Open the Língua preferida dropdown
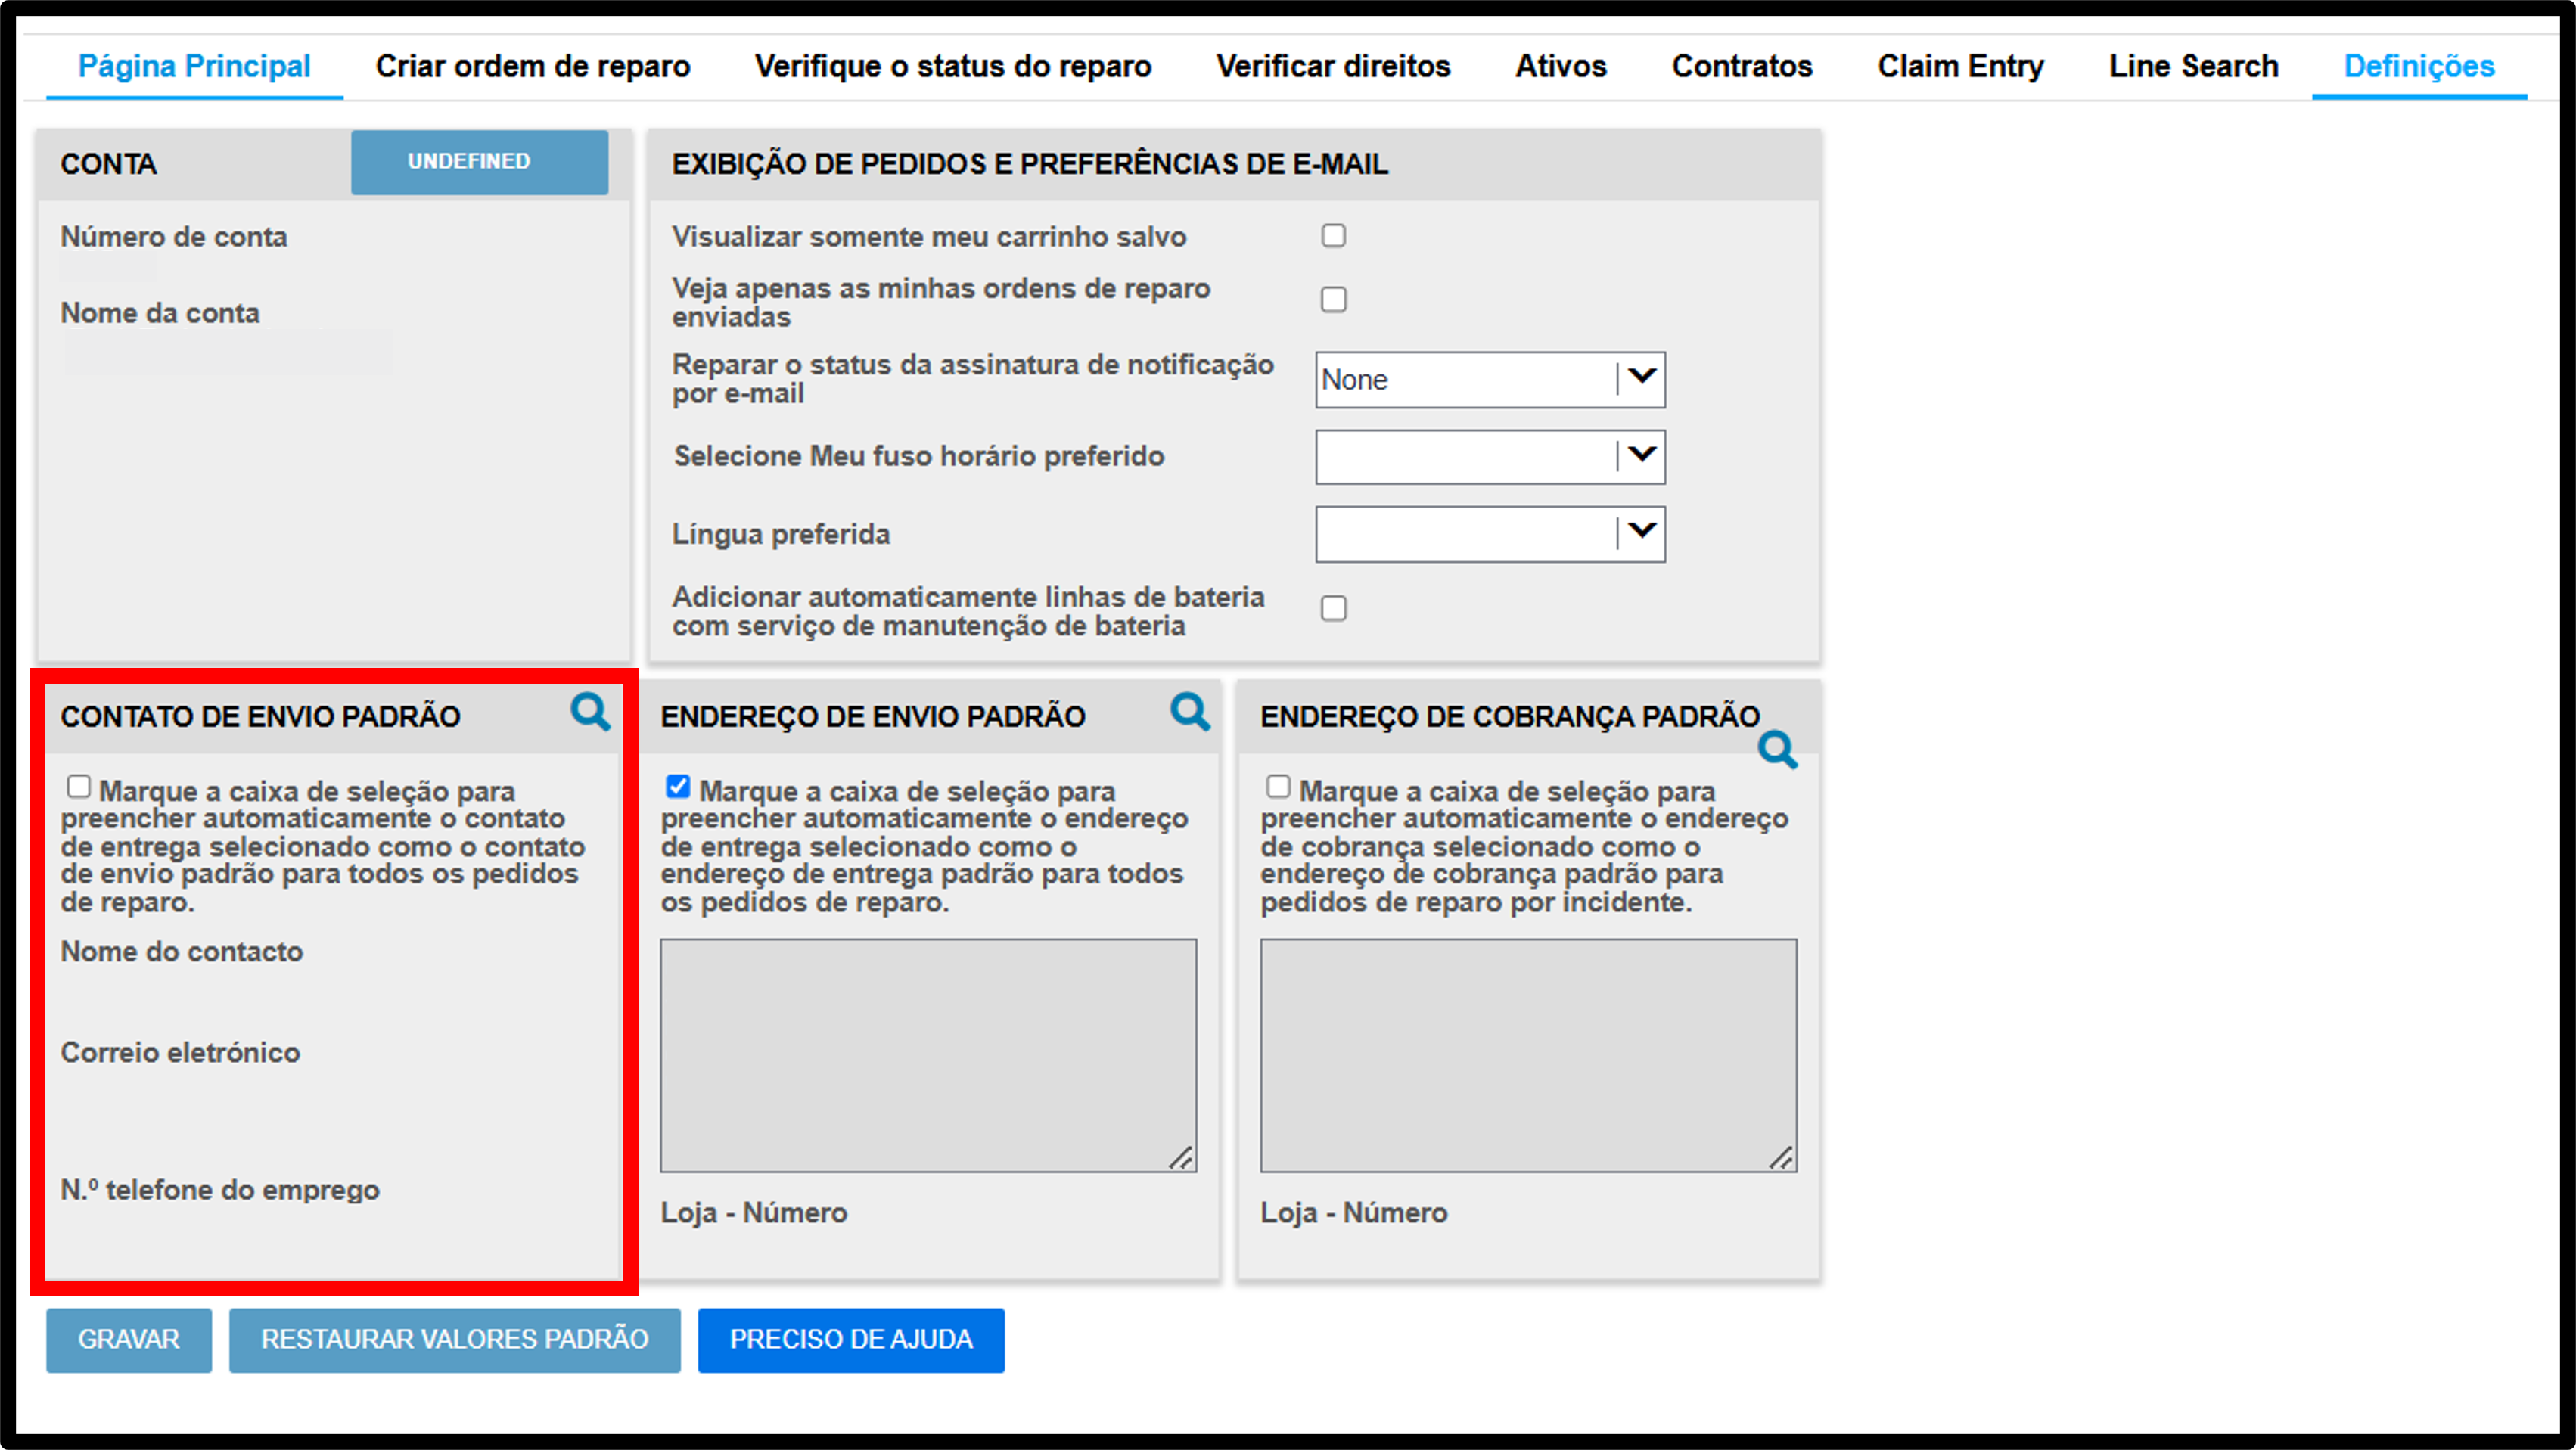The width and height of the screenshot is (2576, 1450). pyautogui.click(x=1490, y=534)
